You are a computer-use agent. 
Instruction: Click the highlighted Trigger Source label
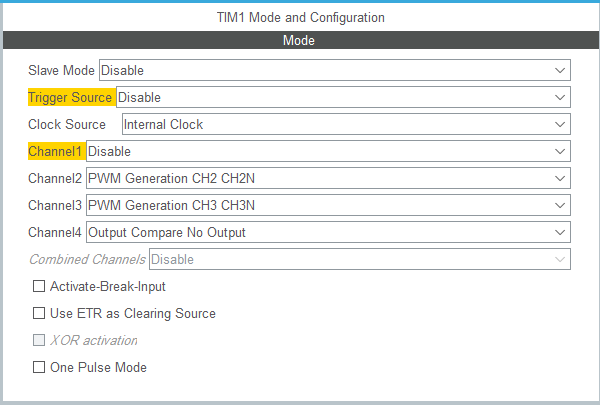[x=70, y=97]
